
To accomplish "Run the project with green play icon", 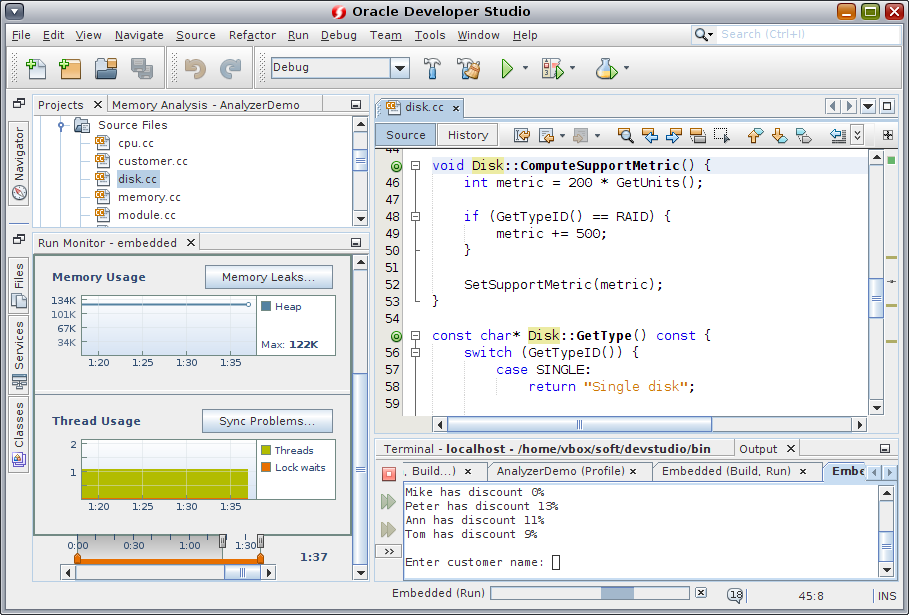I will 507,68.
